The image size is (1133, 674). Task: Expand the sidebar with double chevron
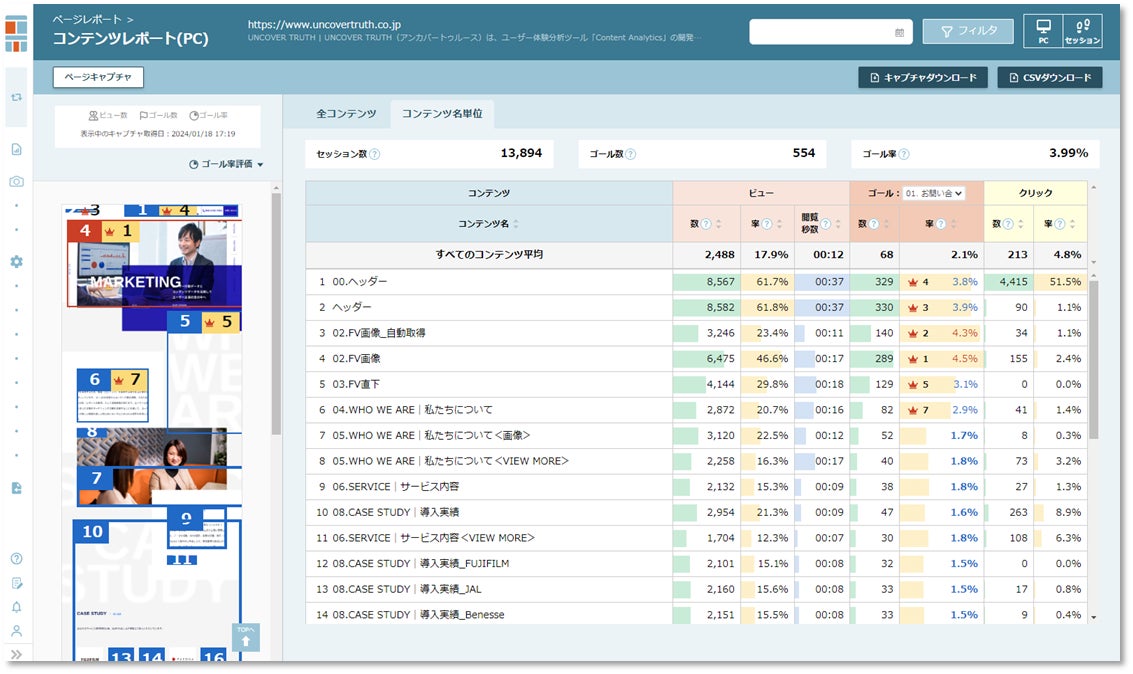tap(16, 655)
